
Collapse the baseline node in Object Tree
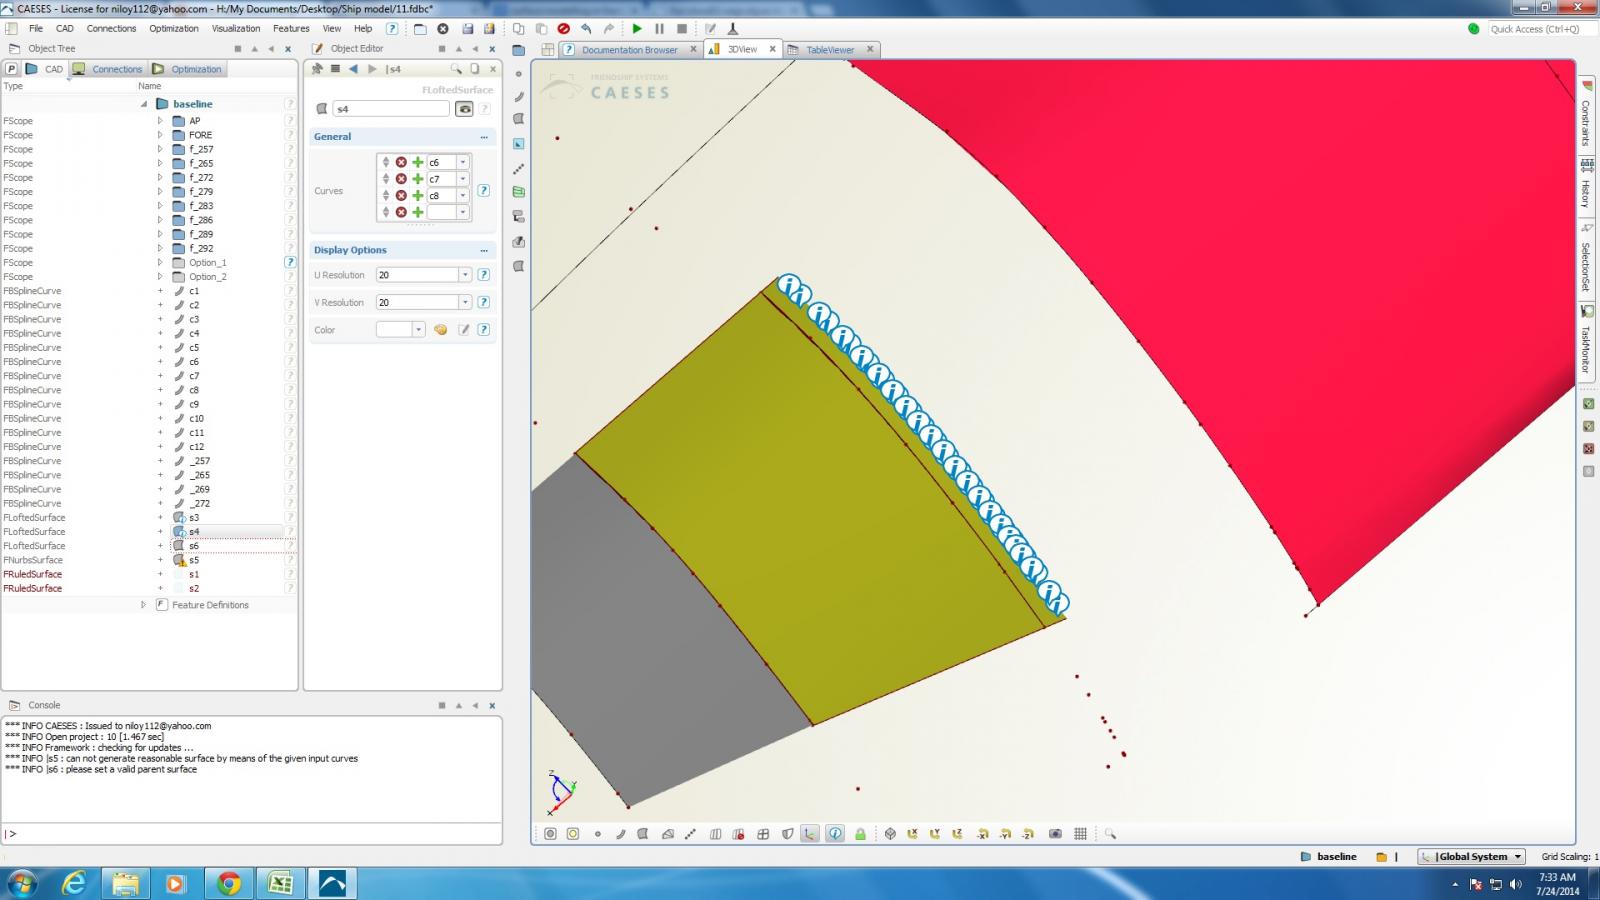[143, 104]
